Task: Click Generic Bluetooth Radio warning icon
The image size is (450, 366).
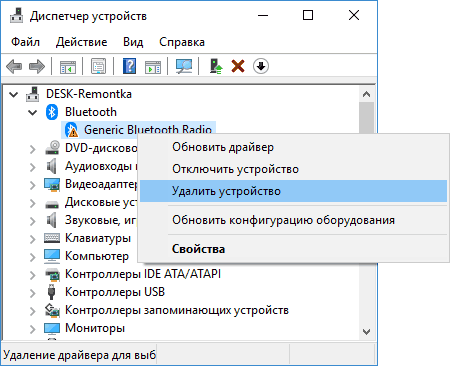Action: coord(71,130)
